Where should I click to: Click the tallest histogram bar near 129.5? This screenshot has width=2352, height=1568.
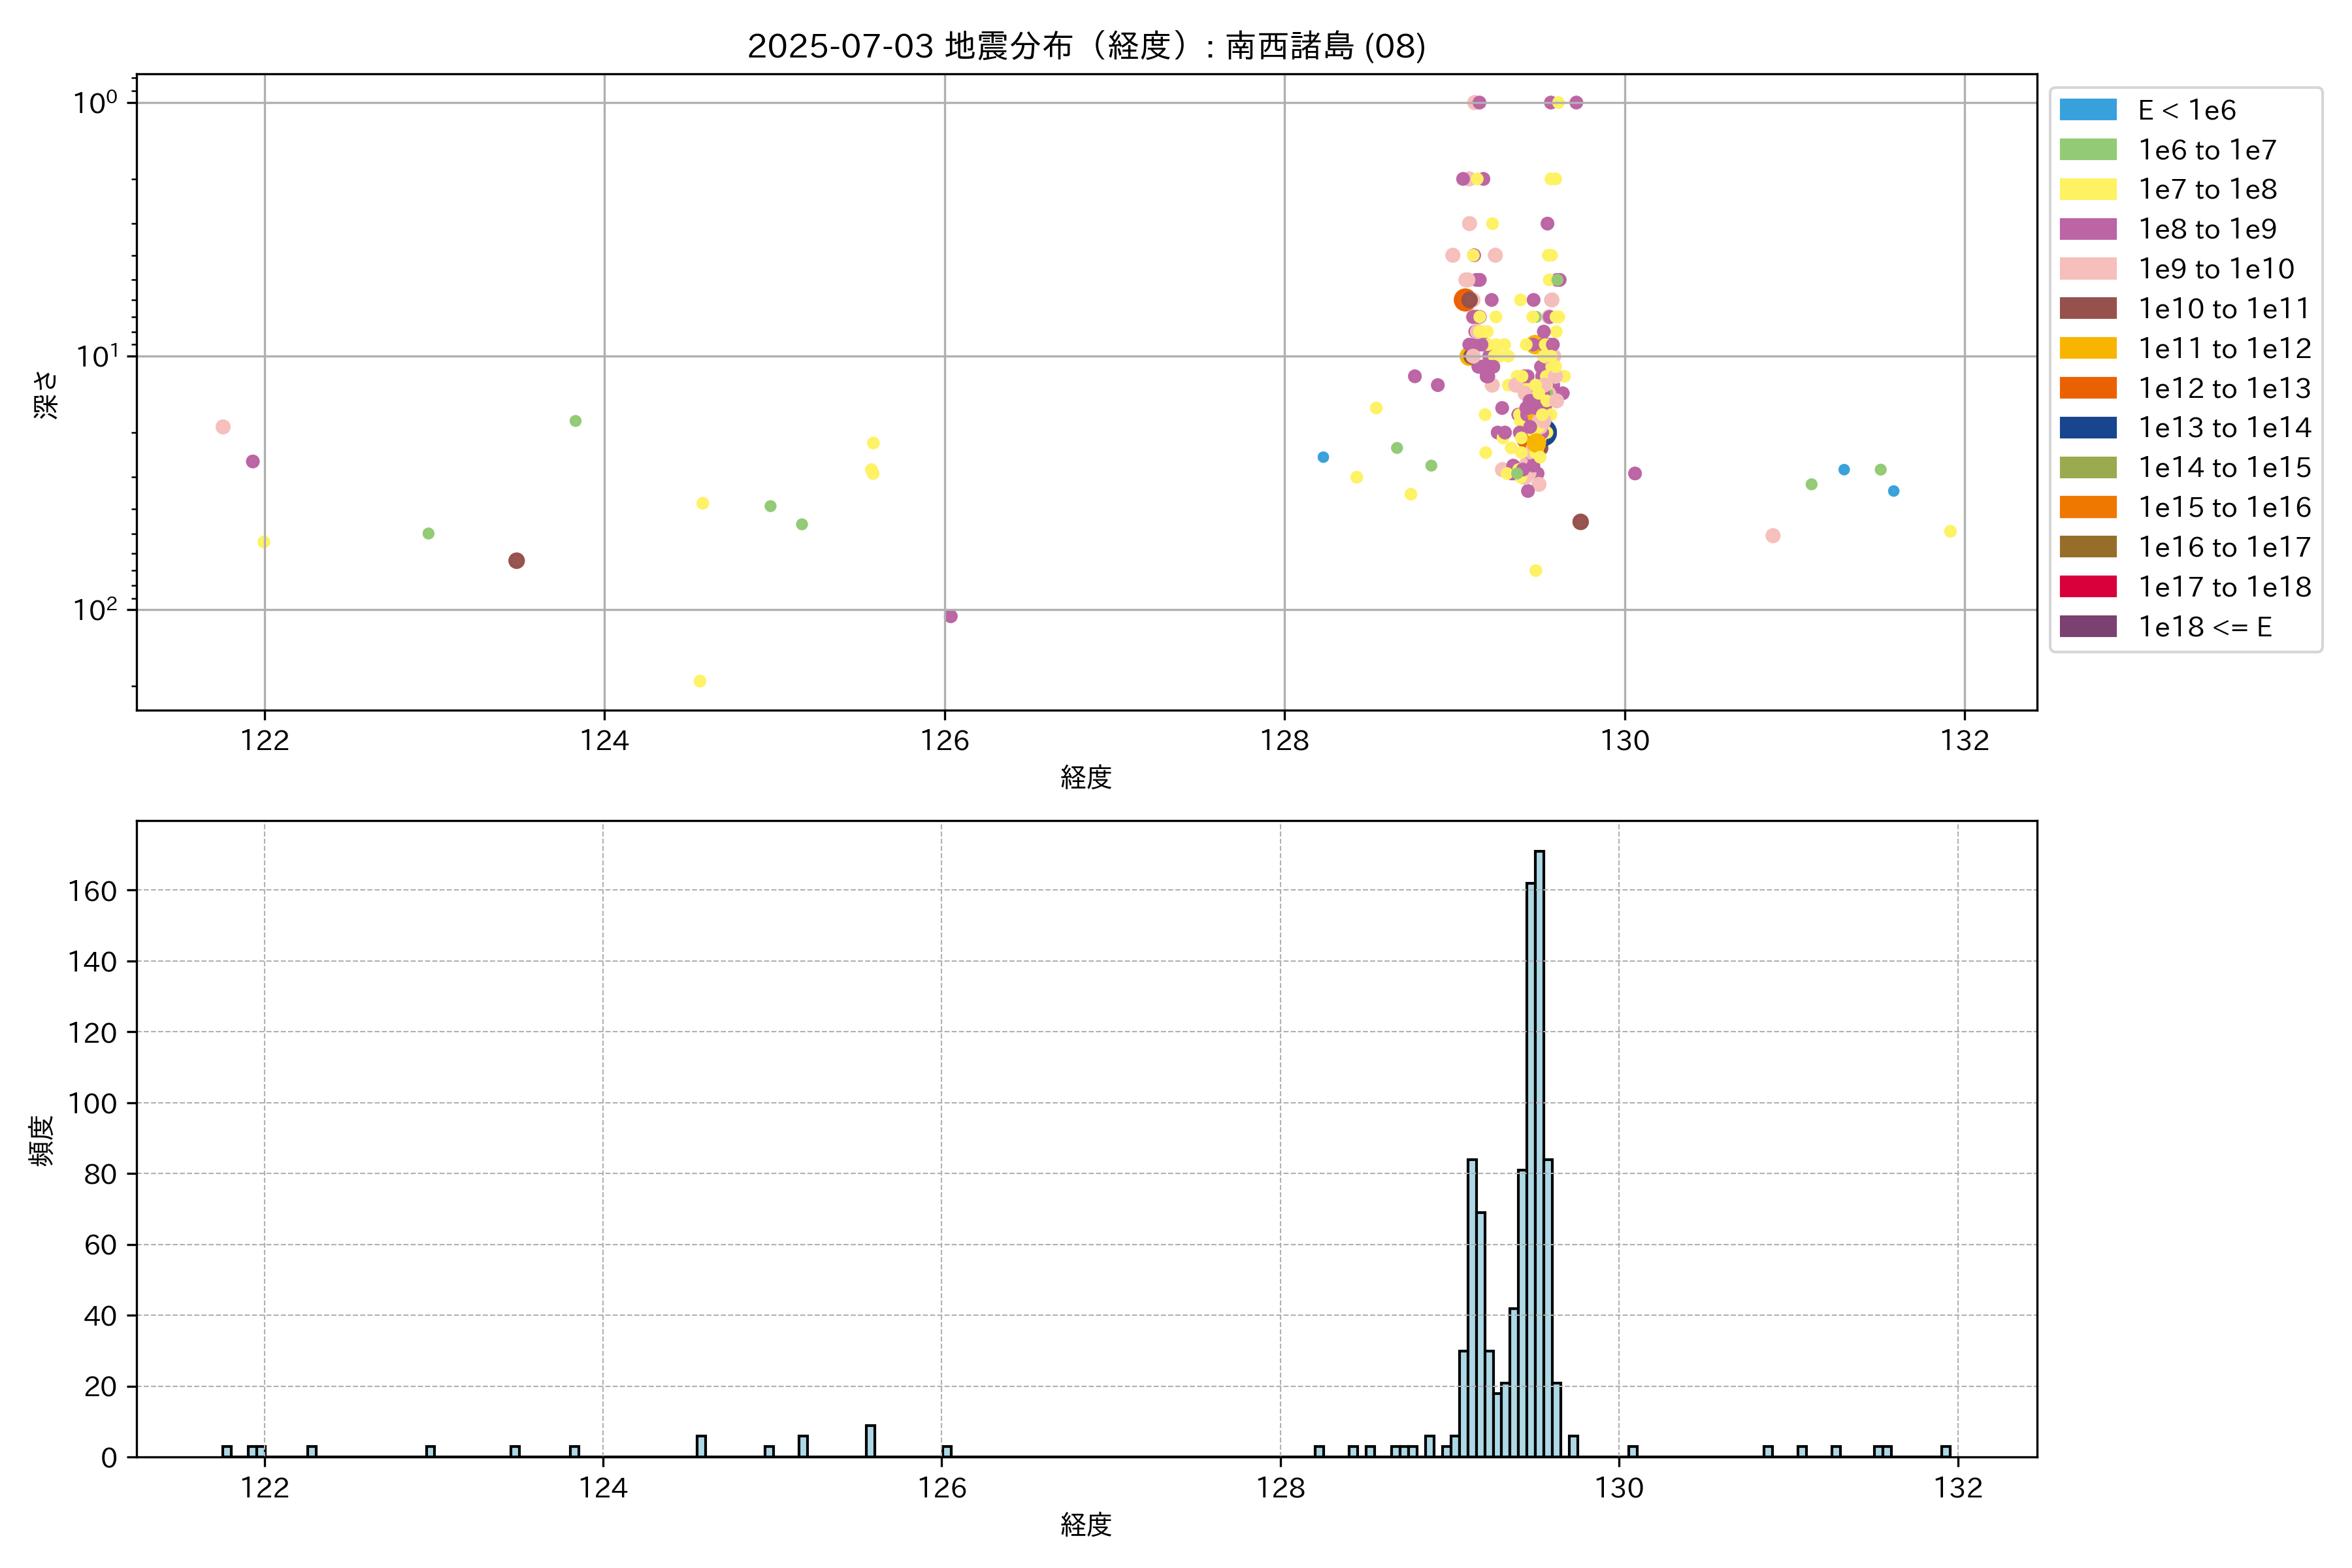1539,1150
